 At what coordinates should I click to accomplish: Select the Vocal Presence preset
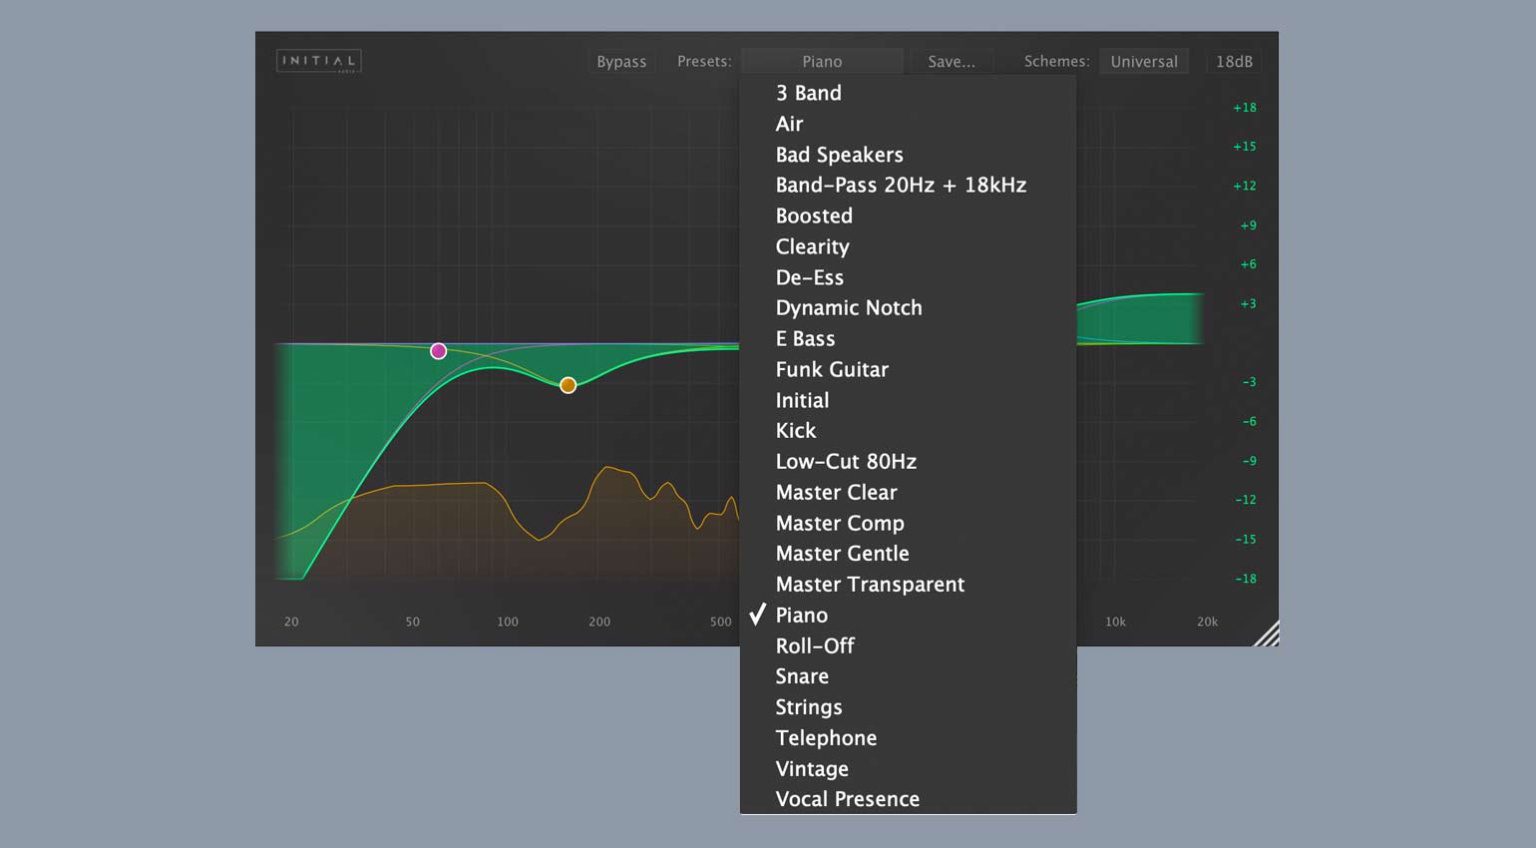point(847,798)
